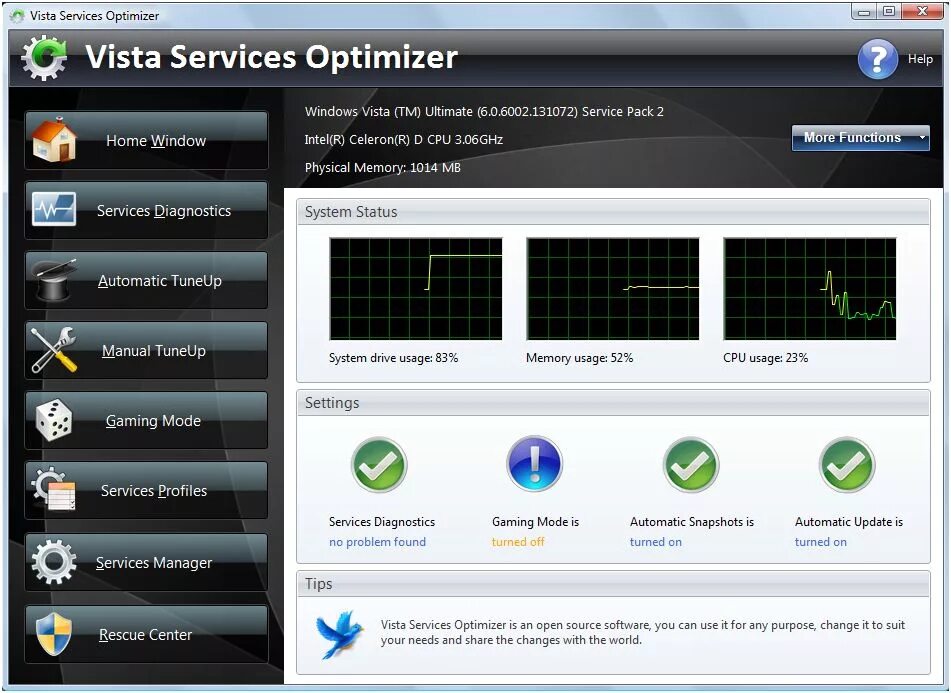
Task: Click the Manual TuneUp tools icon
Action: [x=53, y=350]
